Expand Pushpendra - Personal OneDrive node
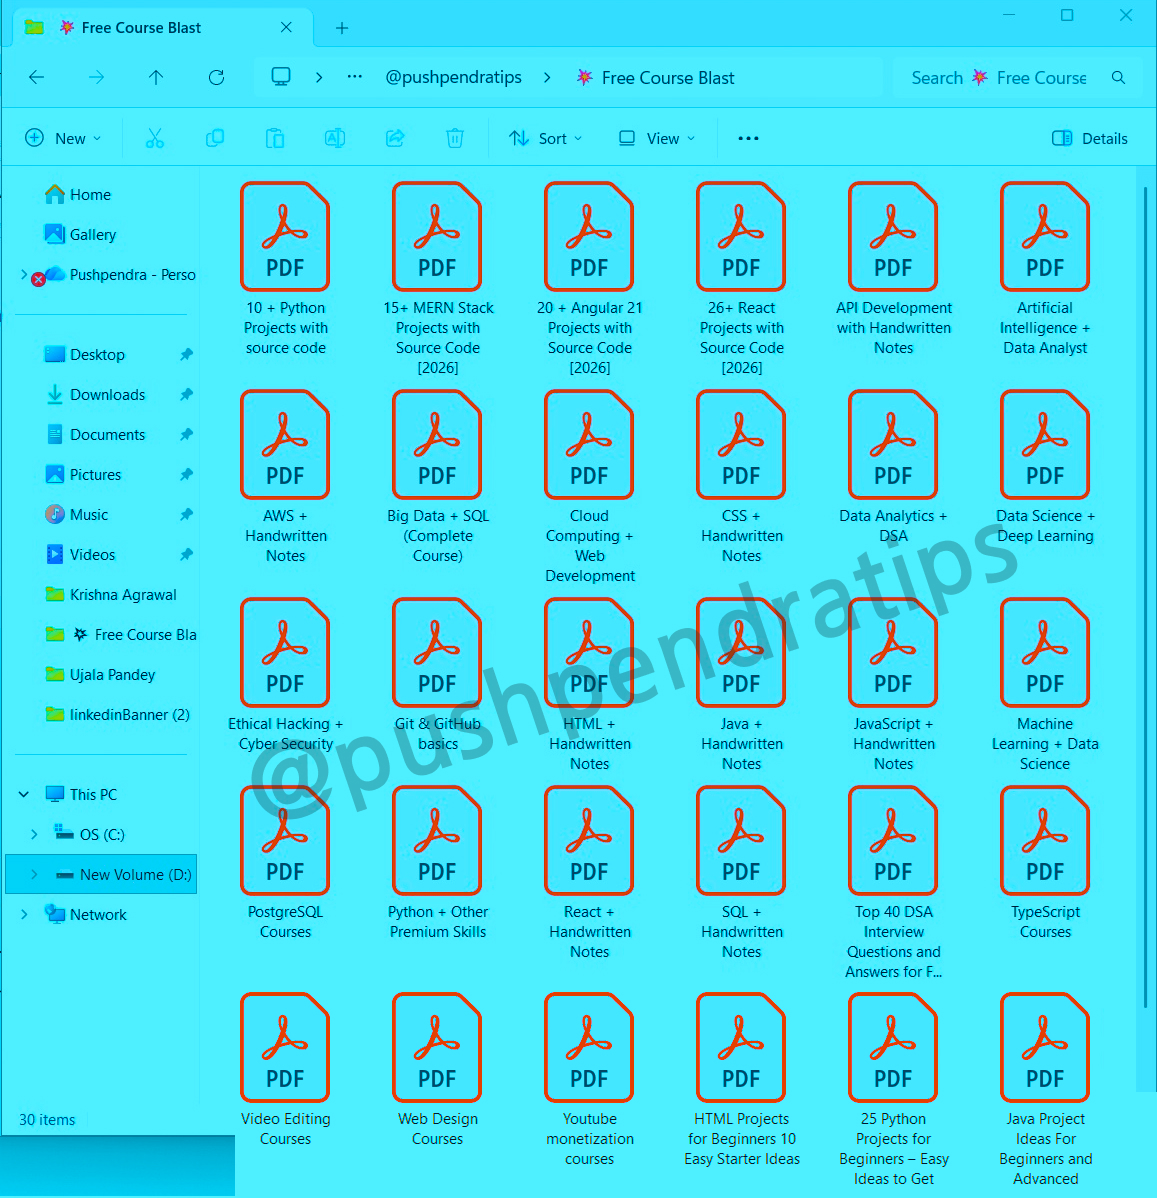 tap(23, 274)
